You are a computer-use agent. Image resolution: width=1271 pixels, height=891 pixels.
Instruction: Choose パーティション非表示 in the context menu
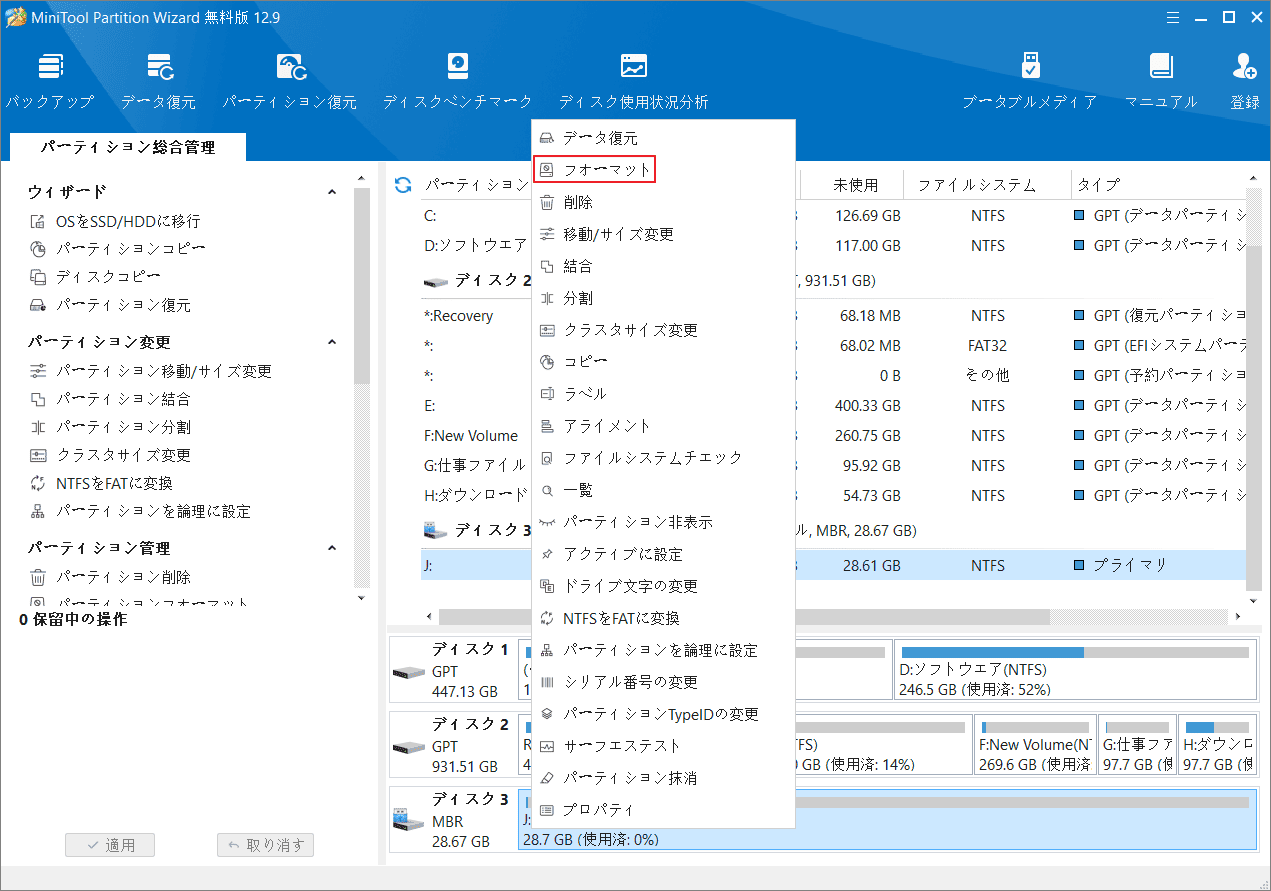663,522
